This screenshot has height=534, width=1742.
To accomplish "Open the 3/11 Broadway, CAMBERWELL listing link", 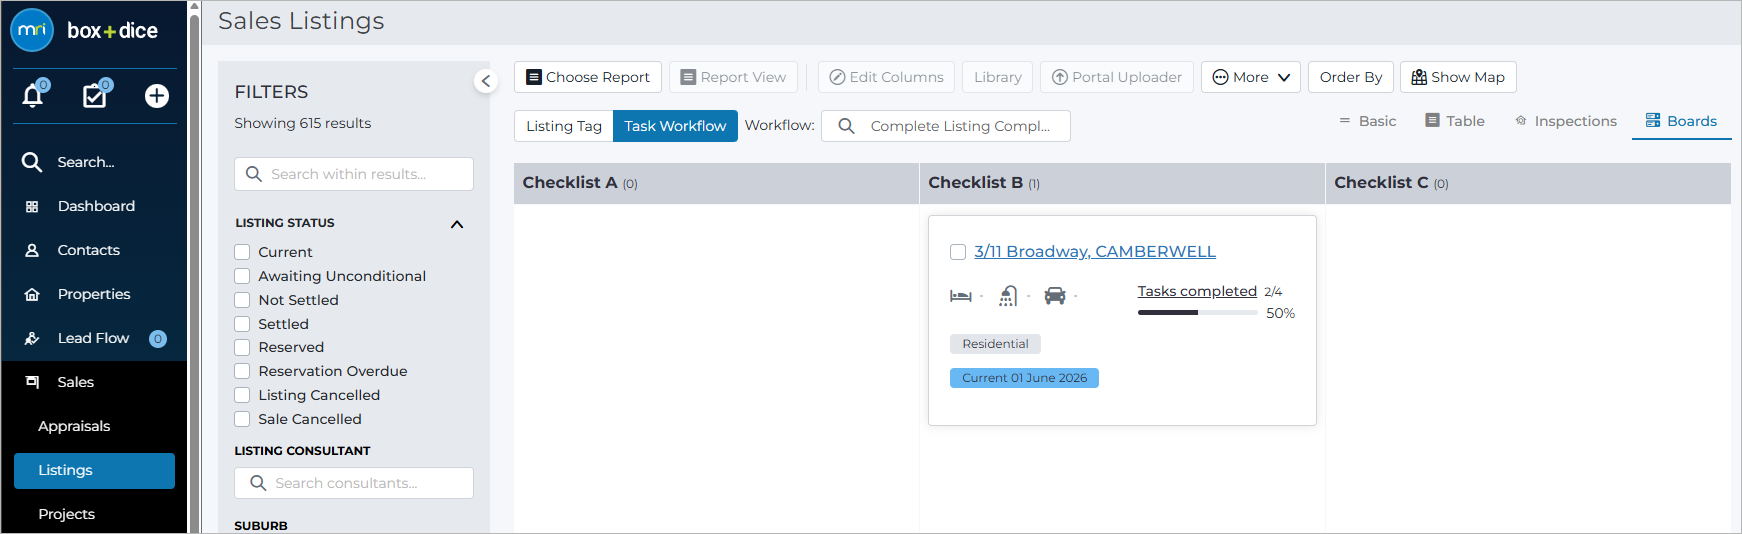I will point(1095,252).
